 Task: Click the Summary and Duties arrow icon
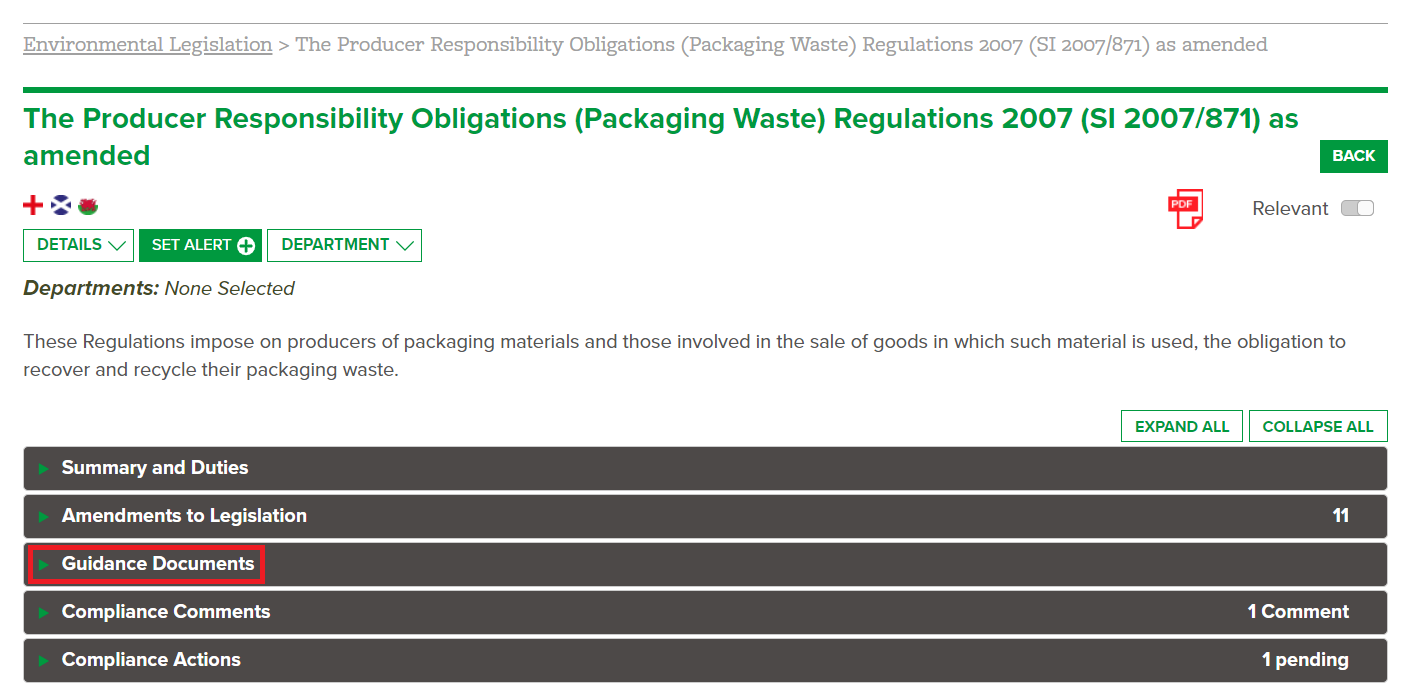click(x=43, y=468)
